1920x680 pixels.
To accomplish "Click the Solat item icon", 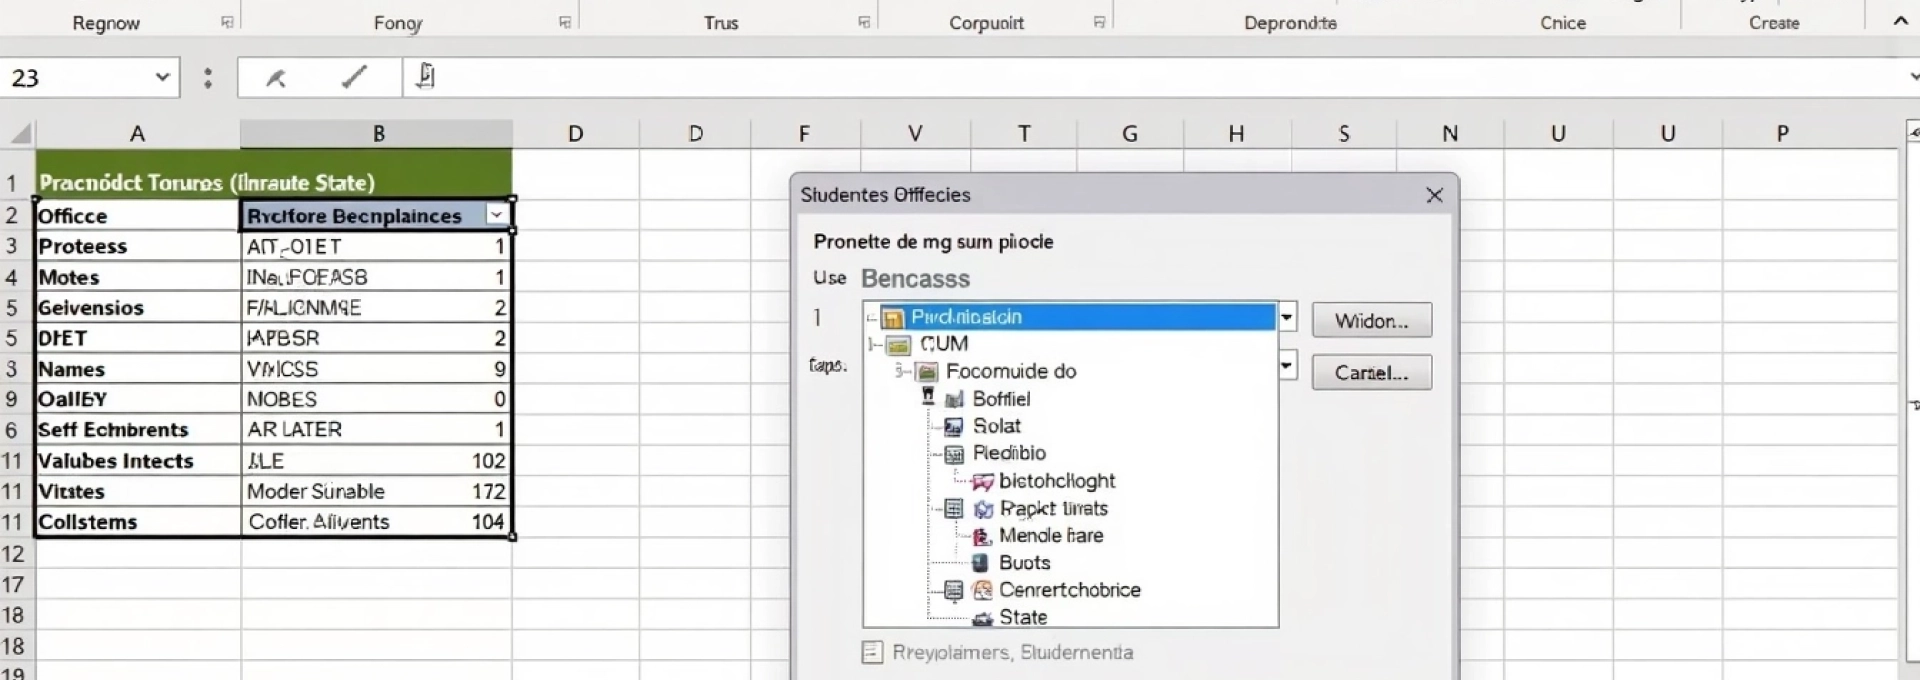I will pyautogui.click(x=954, y=427).
